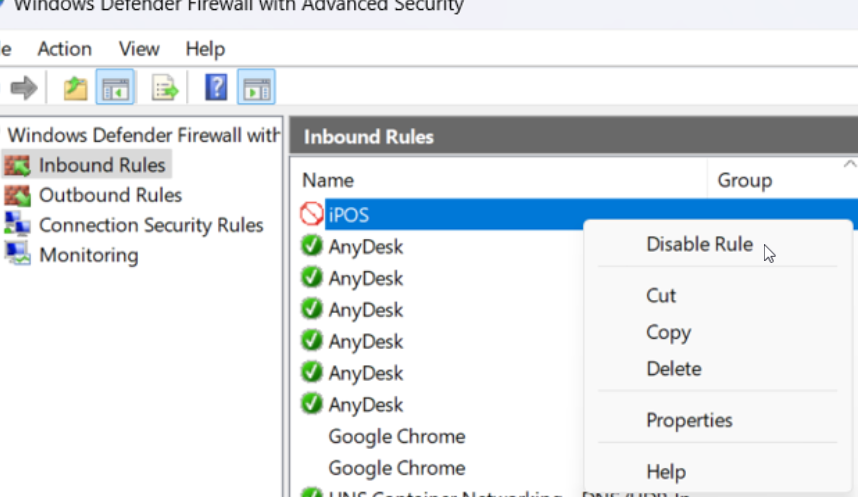Image resolution: width=858 pixels, height=497 pixels.
Task: Click the Forward arrow toolbar icon
Action: pos(24,88)
